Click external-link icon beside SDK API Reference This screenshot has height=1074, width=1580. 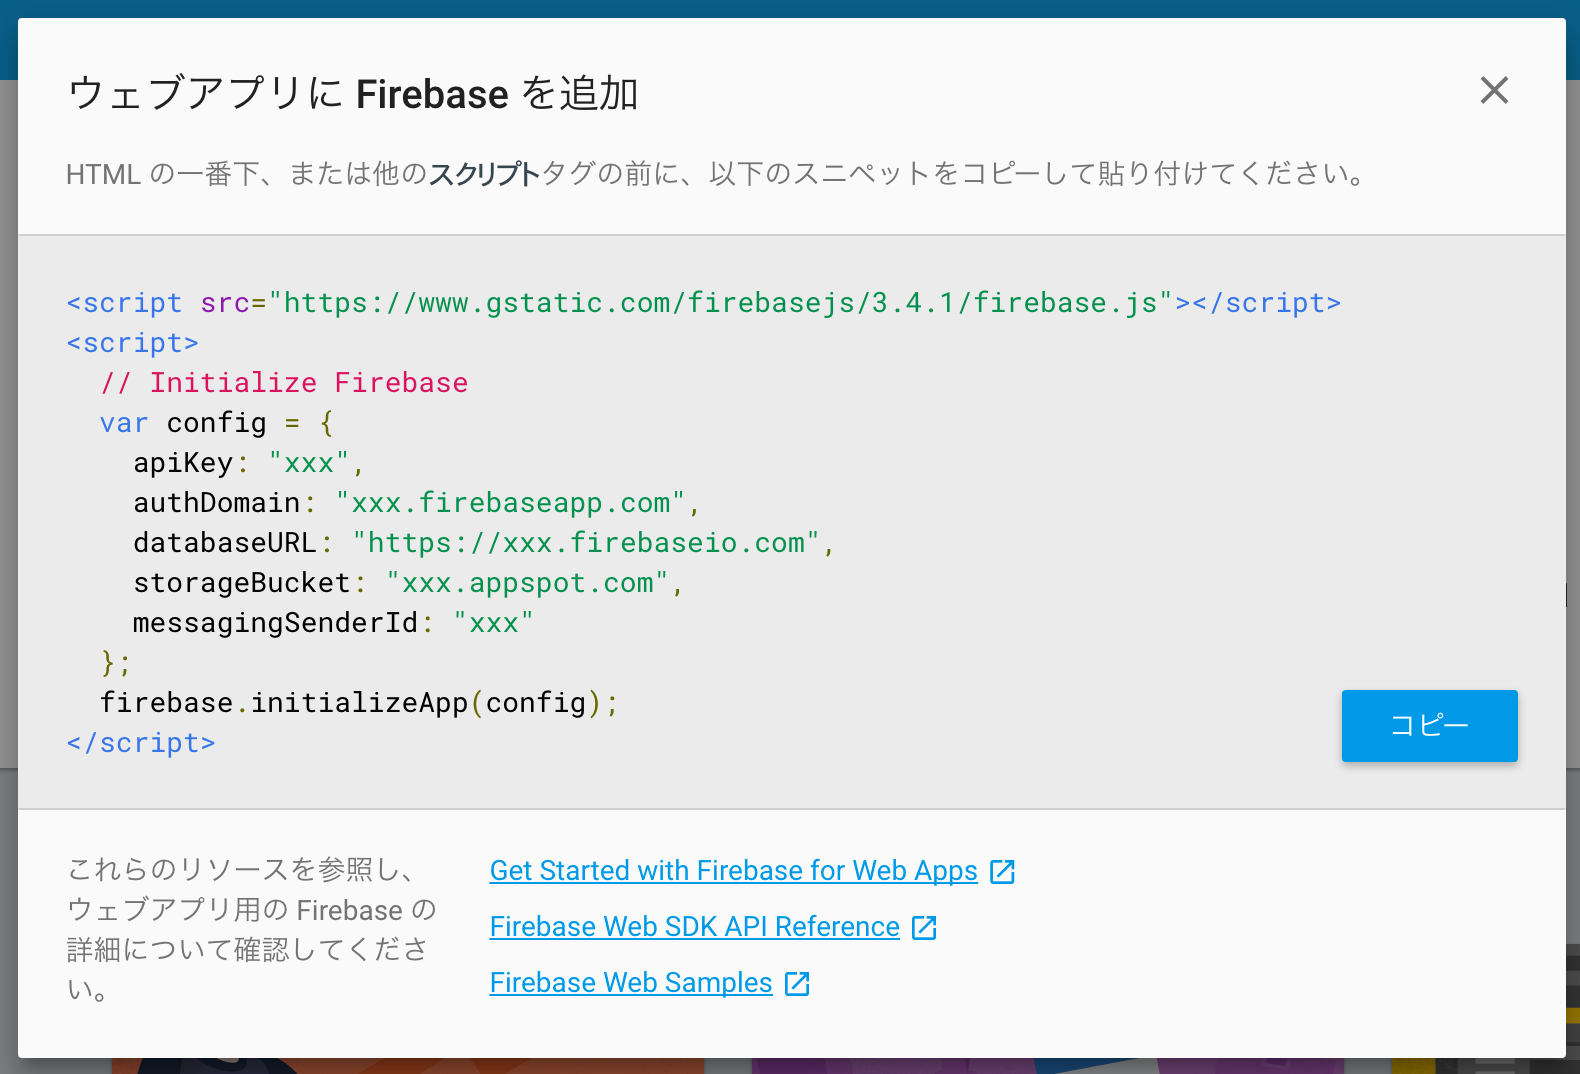[924, 928]
